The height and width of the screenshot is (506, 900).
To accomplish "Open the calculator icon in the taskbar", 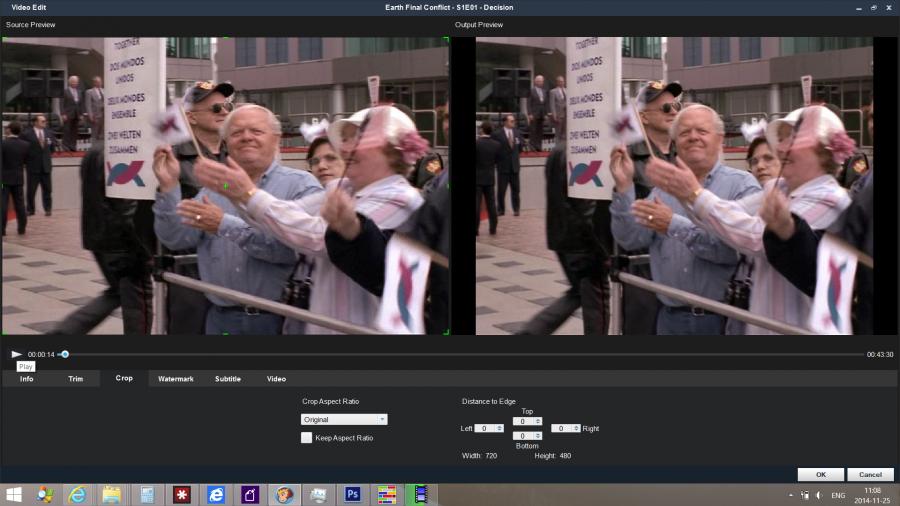I will coord(147,494).
